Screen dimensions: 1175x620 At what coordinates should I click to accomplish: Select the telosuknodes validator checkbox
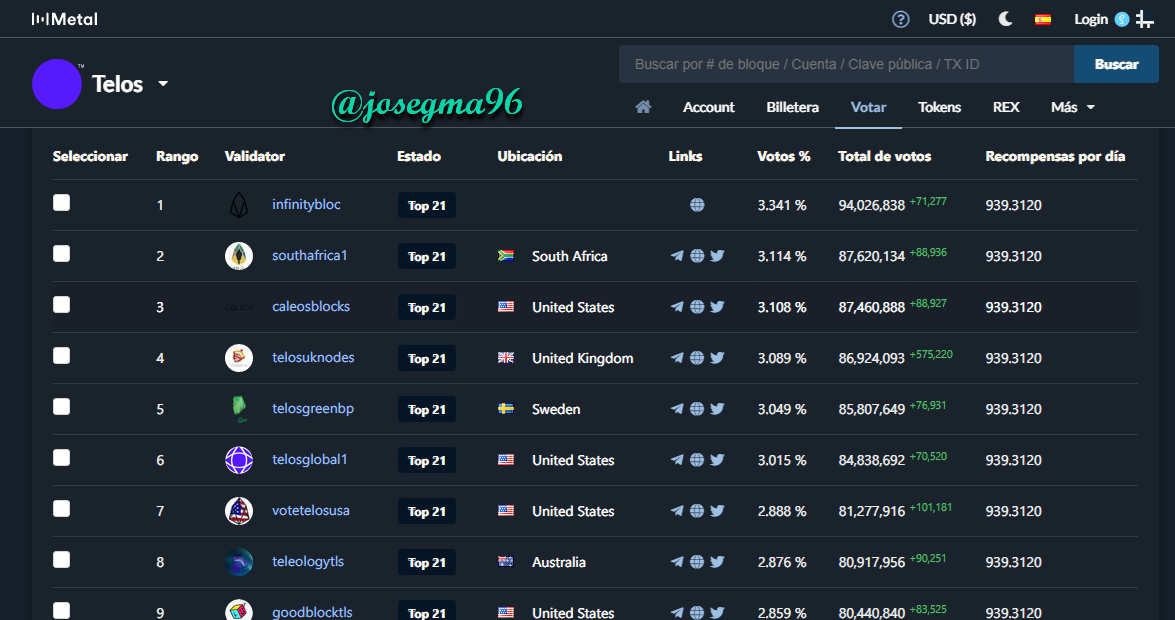click(61, 356)
